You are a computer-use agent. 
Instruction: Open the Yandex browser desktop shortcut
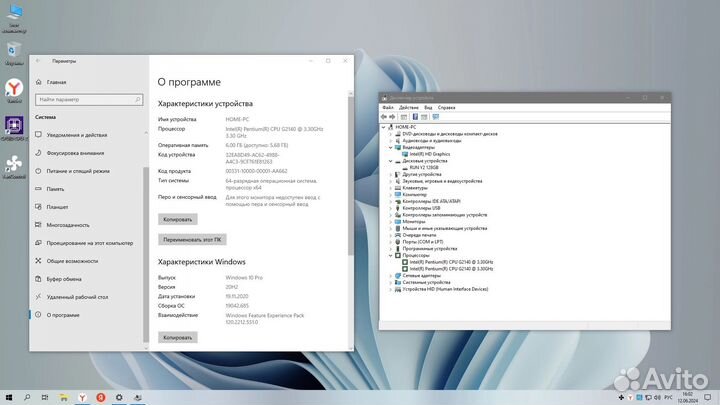click(14, 89)
